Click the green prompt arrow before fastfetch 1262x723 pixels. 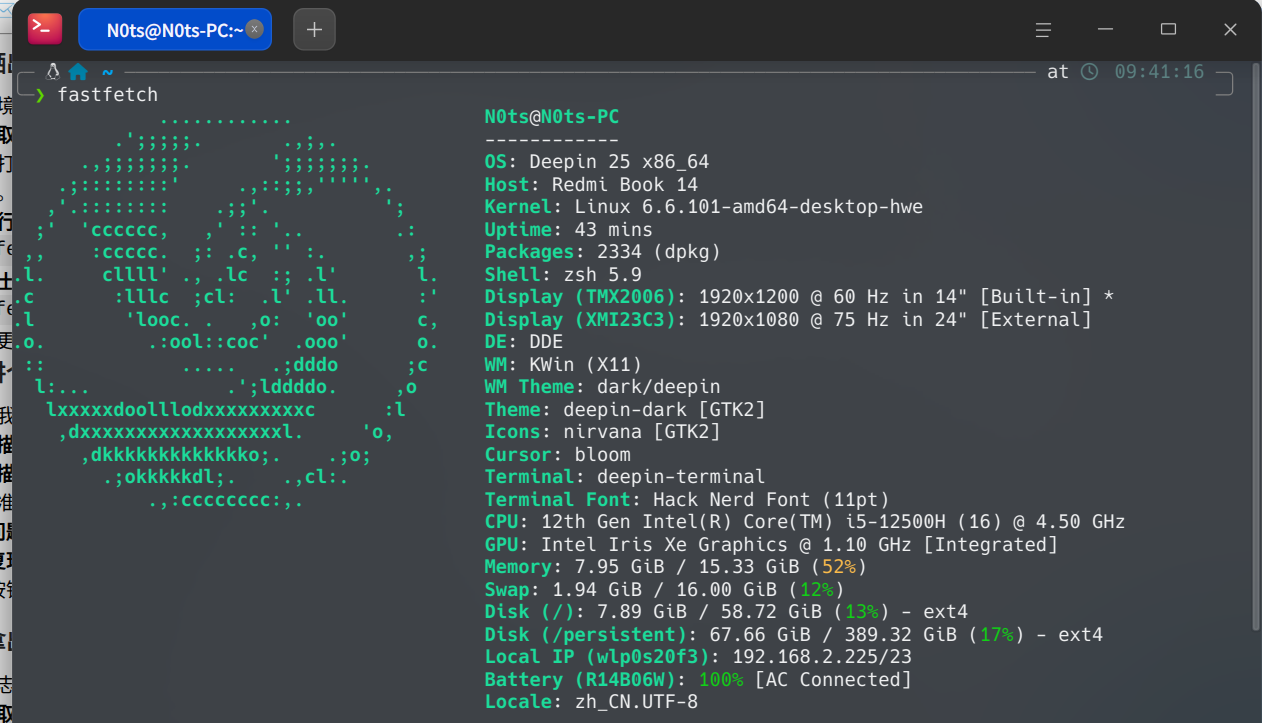pos(40,95)
